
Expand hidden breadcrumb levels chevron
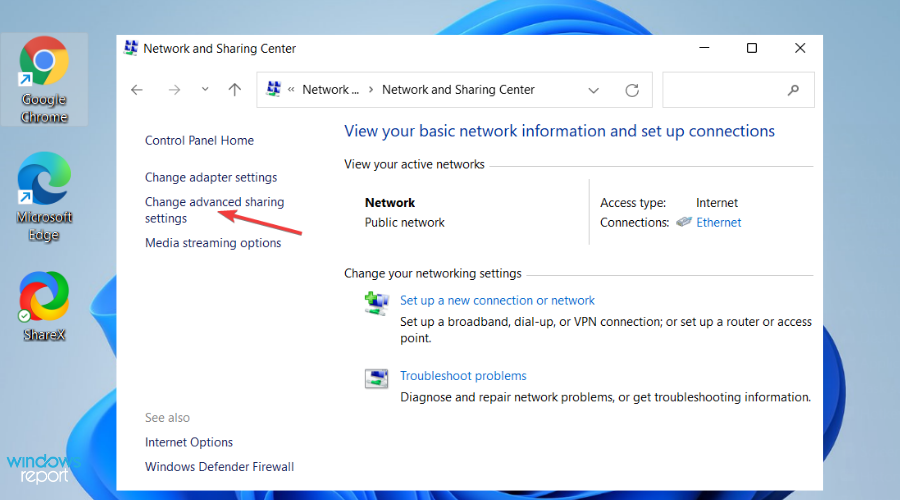(291, 90)
